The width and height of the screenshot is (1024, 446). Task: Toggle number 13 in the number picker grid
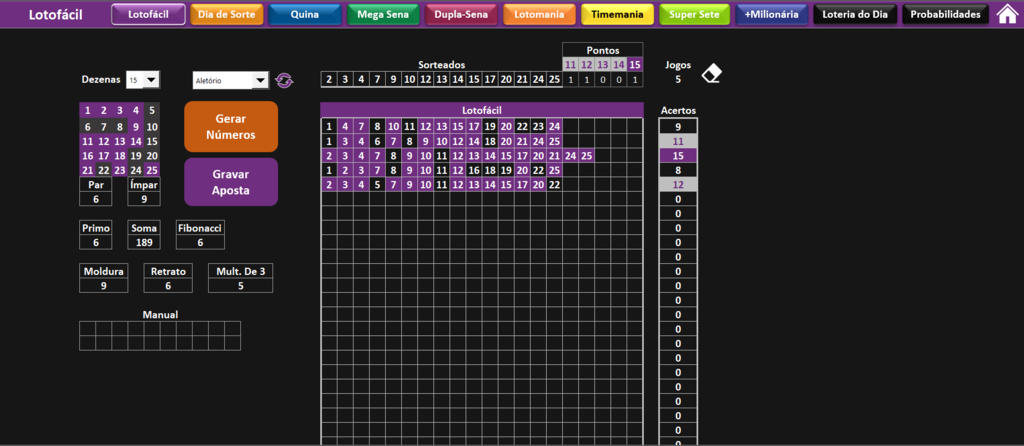coord(120,141)
